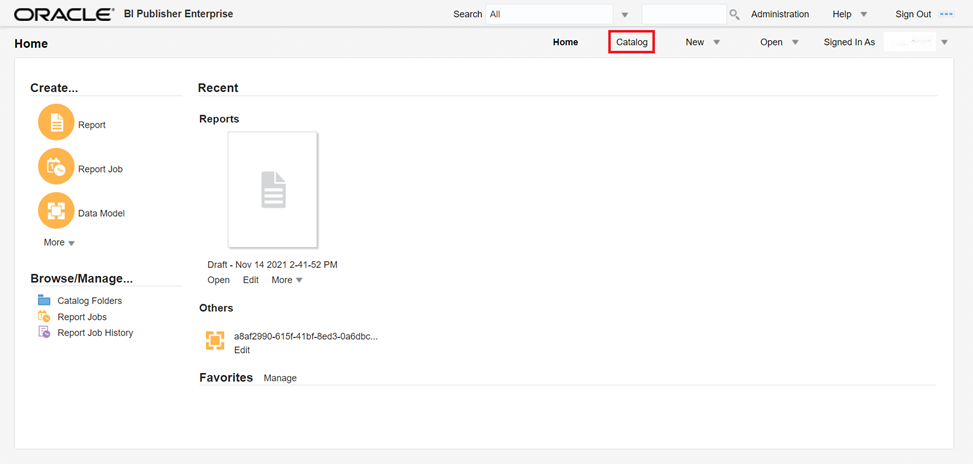Click the search magnifier icon
Viewport: 973px width, 464px height.
click(x=734, y=14)
